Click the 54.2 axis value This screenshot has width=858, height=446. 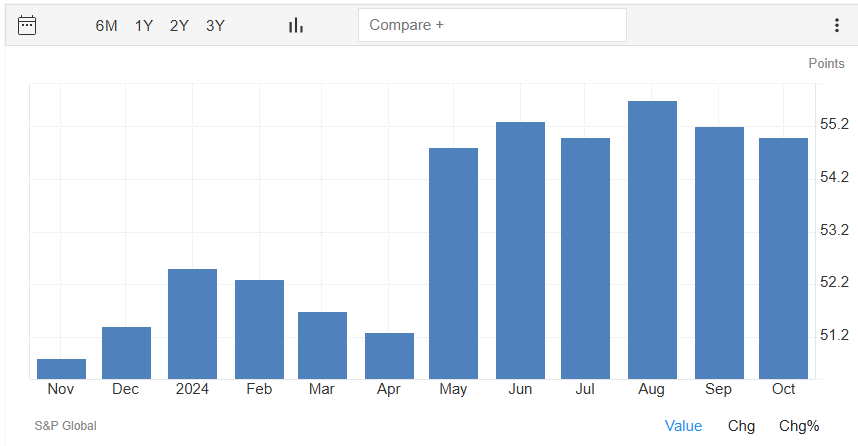834,177
